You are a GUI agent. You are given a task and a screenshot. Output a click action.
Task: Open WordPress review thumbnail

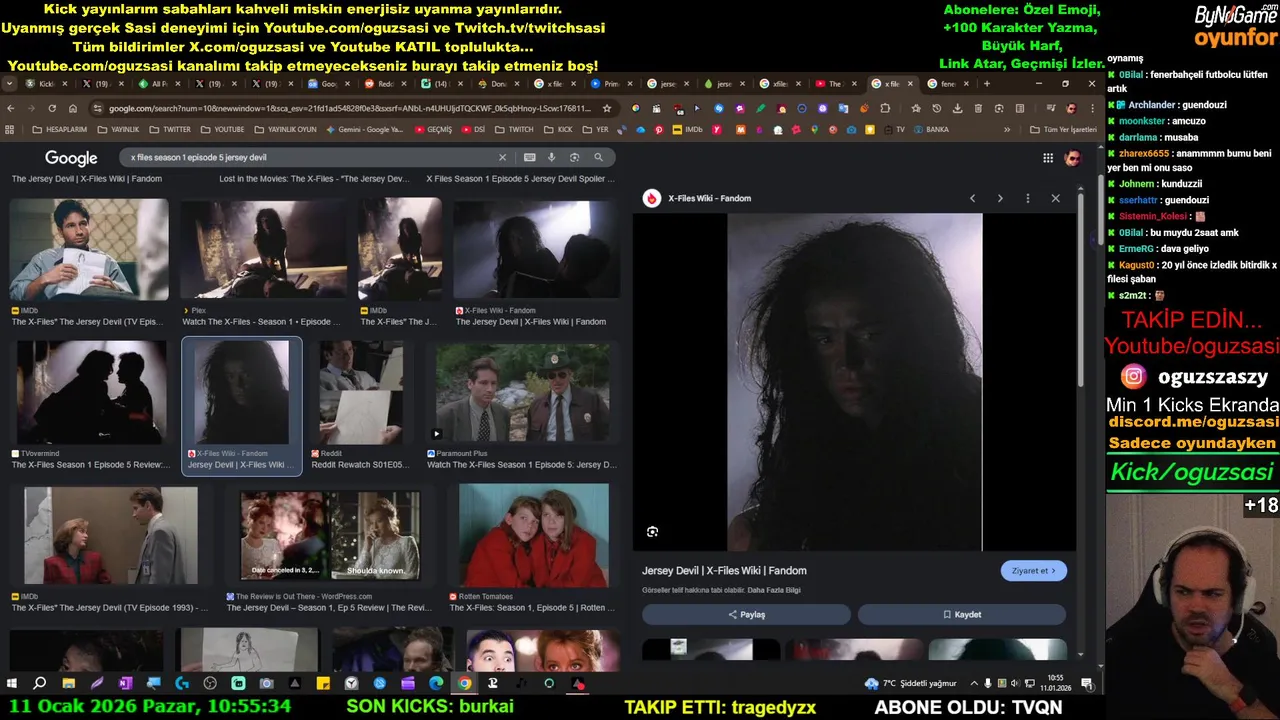(330, 536)
